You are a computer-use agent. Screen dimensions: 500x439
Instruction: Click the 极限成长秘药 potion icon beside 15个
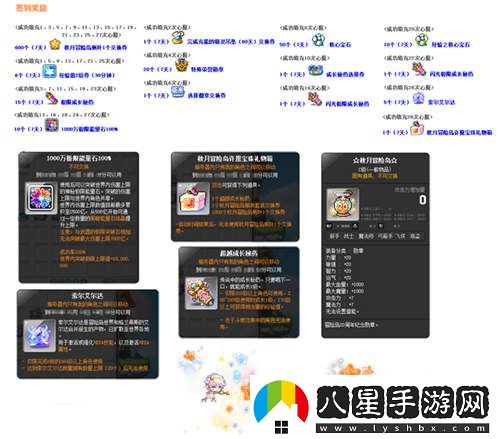tap(52, 98)
